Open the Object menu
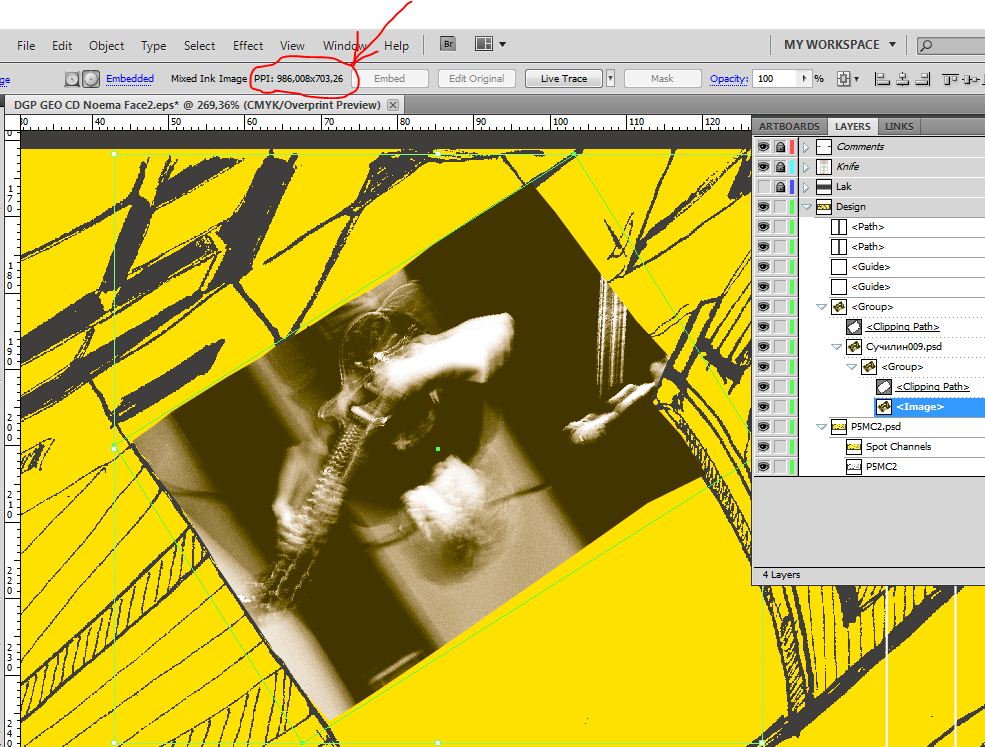The width and height of the screenshot is (985, 747). click(x=106, y=46)
